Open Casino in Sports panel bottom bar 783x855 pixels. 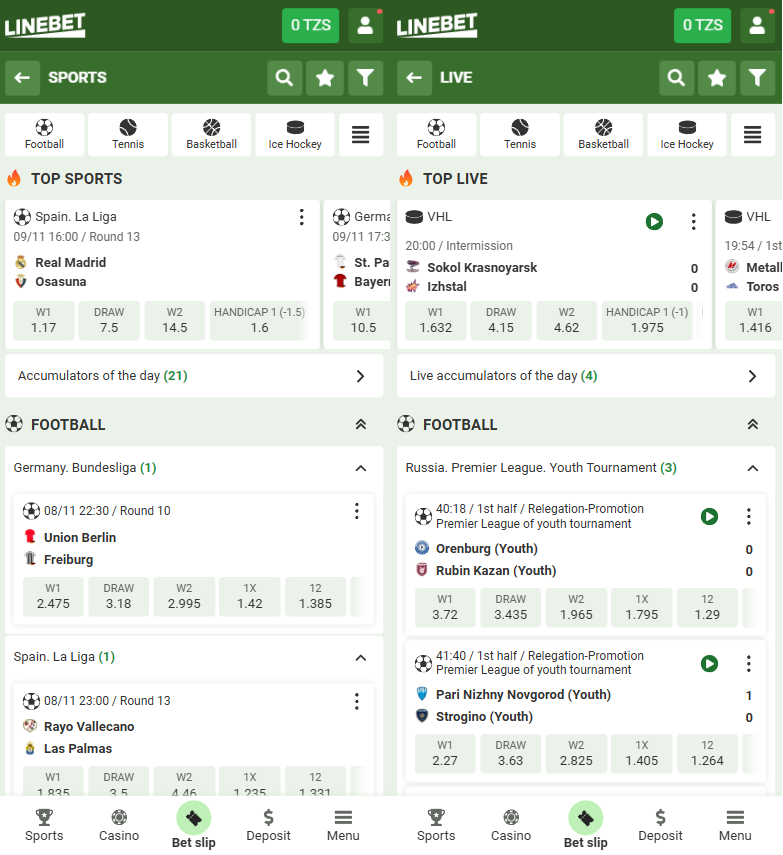coord(119,826)
